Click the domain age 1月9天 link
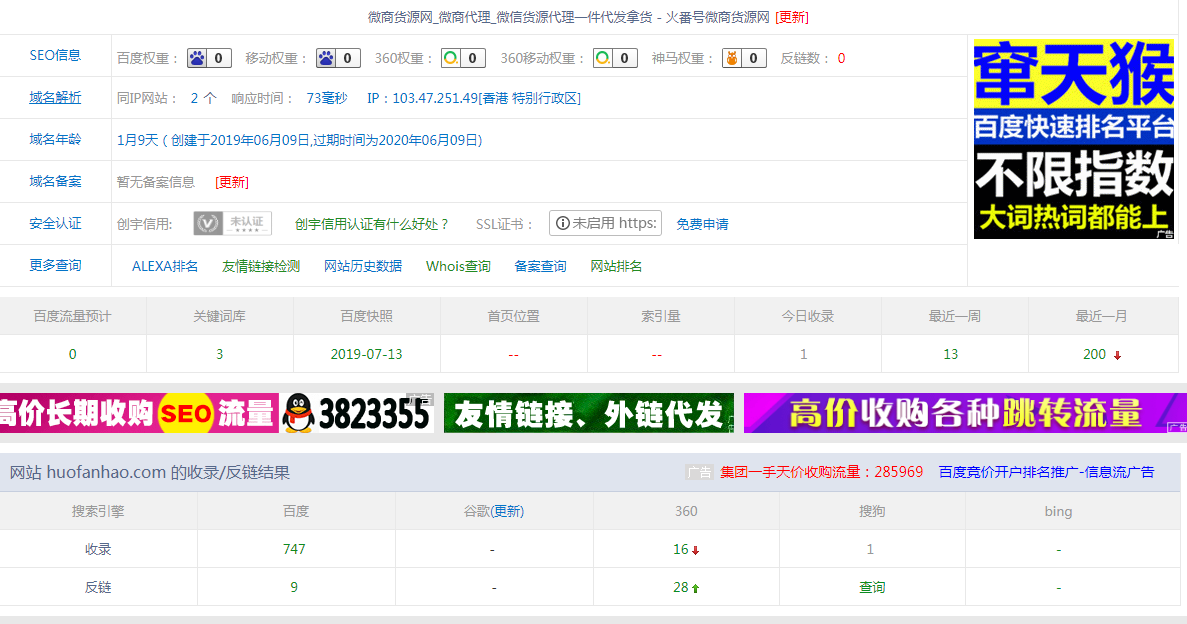This screenshot has width=1187, height=624. [x=300, y=140]
